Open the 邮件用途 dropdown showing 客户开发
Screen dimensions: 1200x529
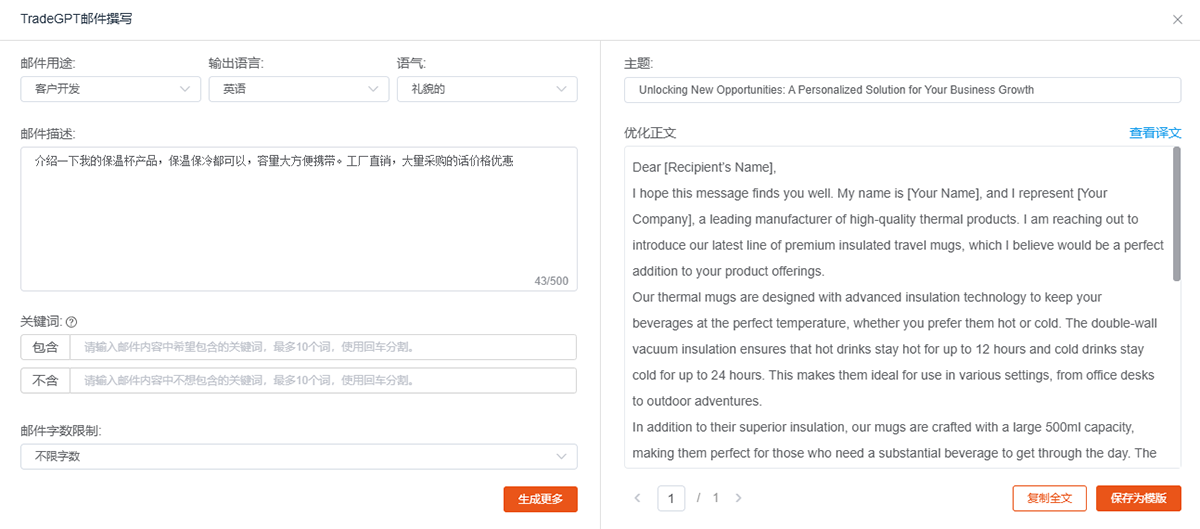(110, 89)
